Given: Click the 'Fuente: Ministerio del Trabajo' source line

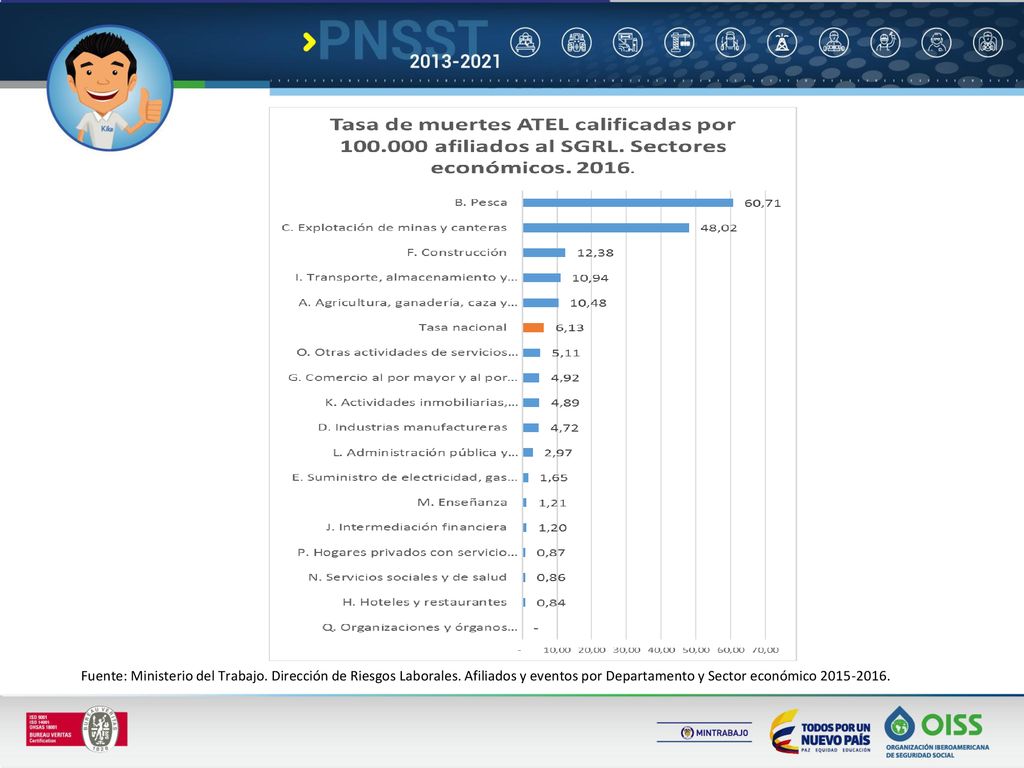Looking at the screenshot, I should pyautogui.click(x=485, y=676).
